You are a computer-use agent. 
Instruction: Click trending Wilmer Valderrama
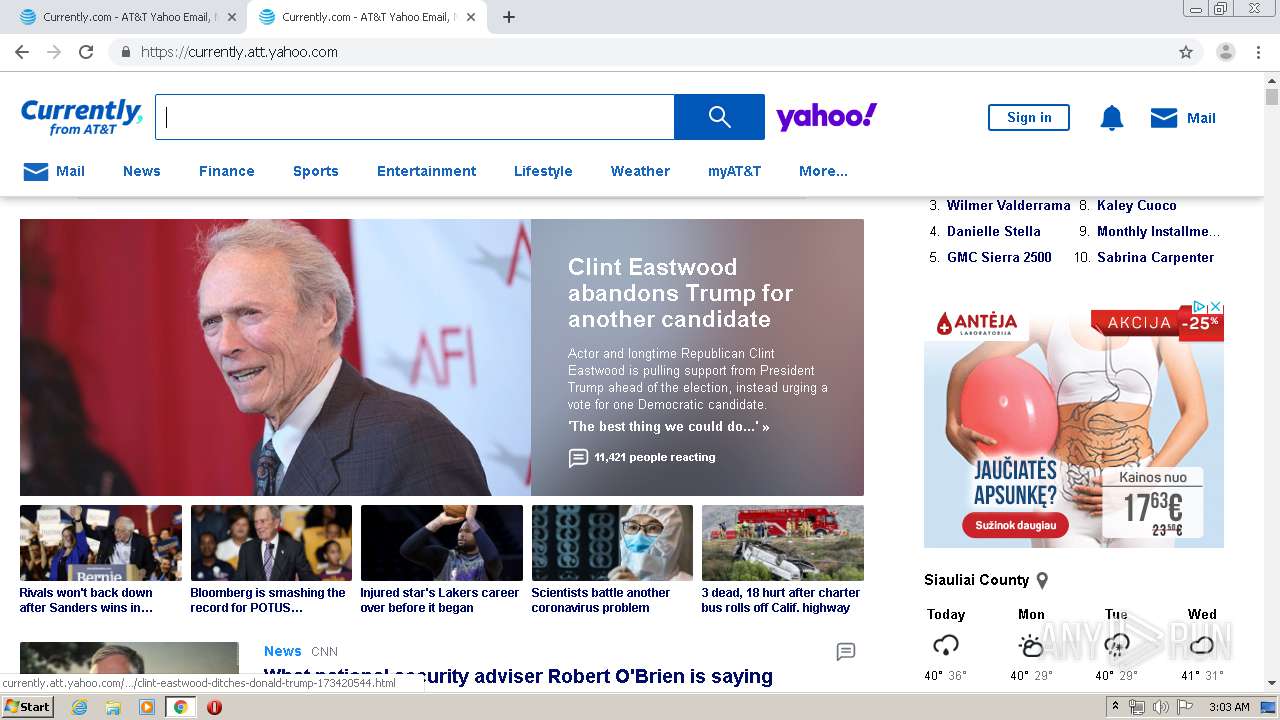coord(1008,205)
